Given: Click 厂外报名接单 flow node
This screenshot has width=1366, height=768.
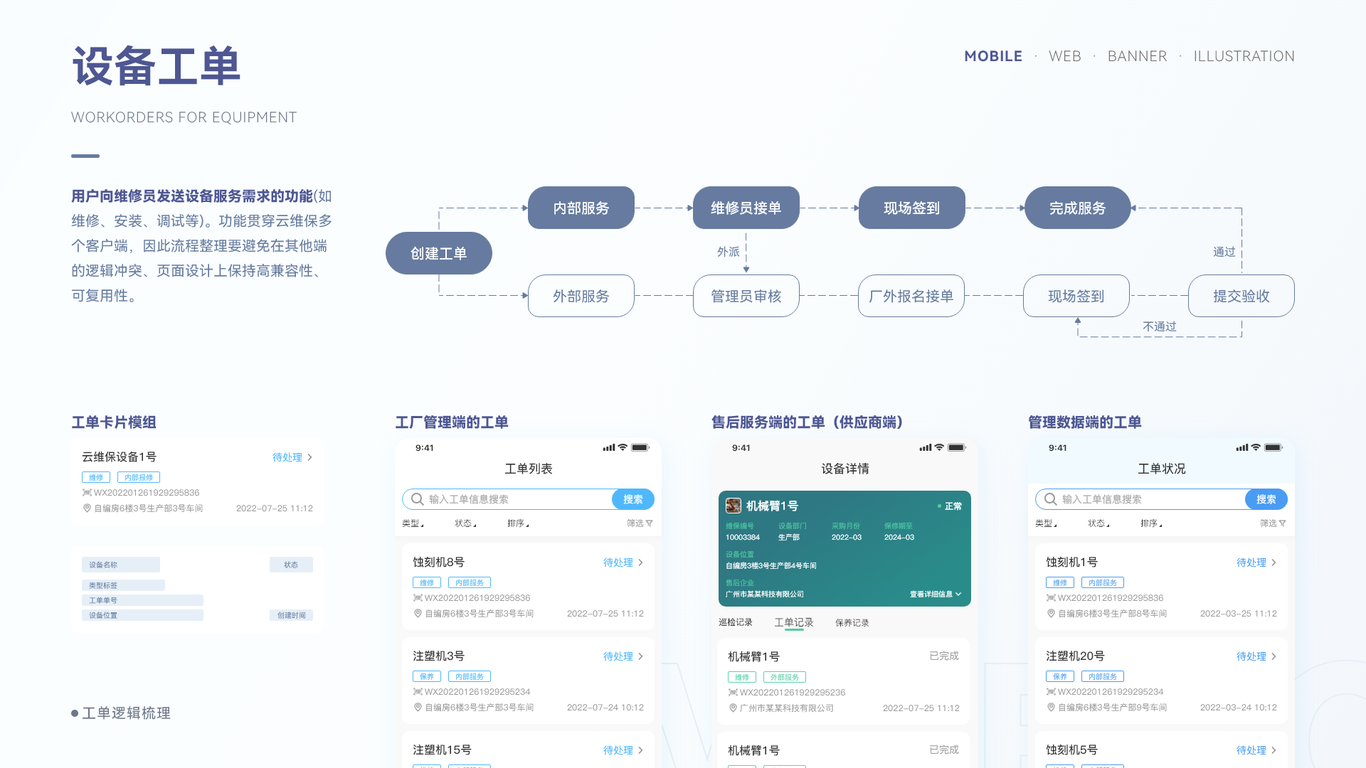Looking at the screenshot, I should [x=911, y=296].
